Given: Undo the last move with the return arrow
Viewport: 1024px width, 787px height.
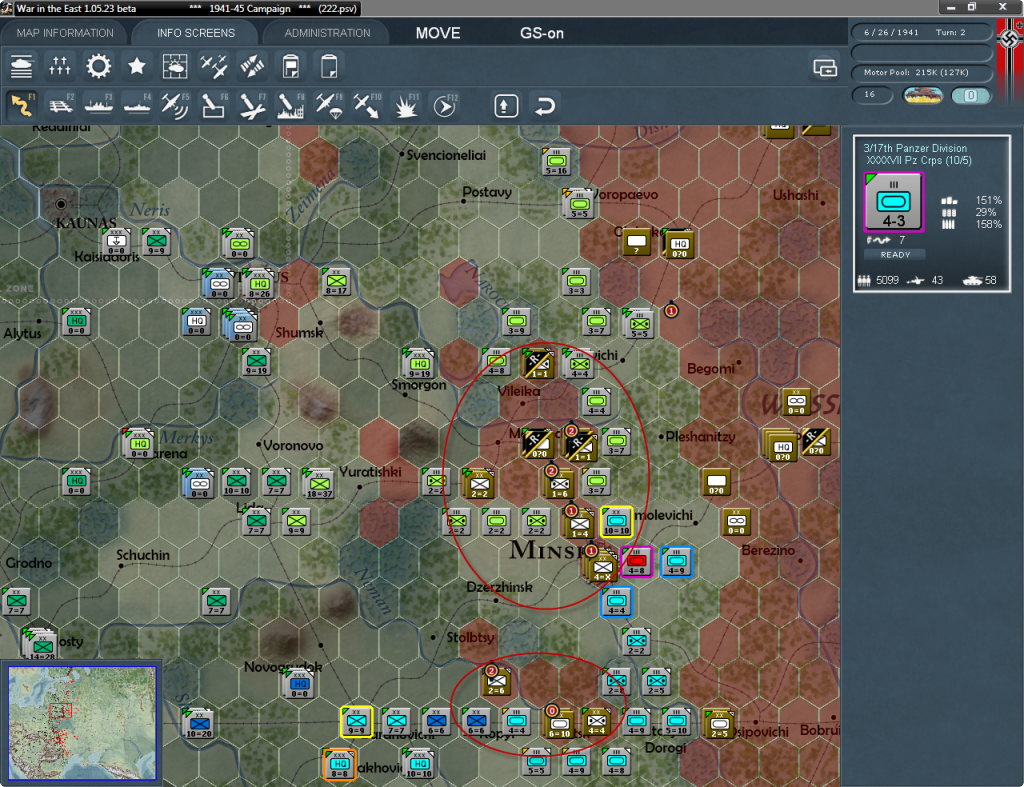Looking at the screenshot, I should [545, 106].
